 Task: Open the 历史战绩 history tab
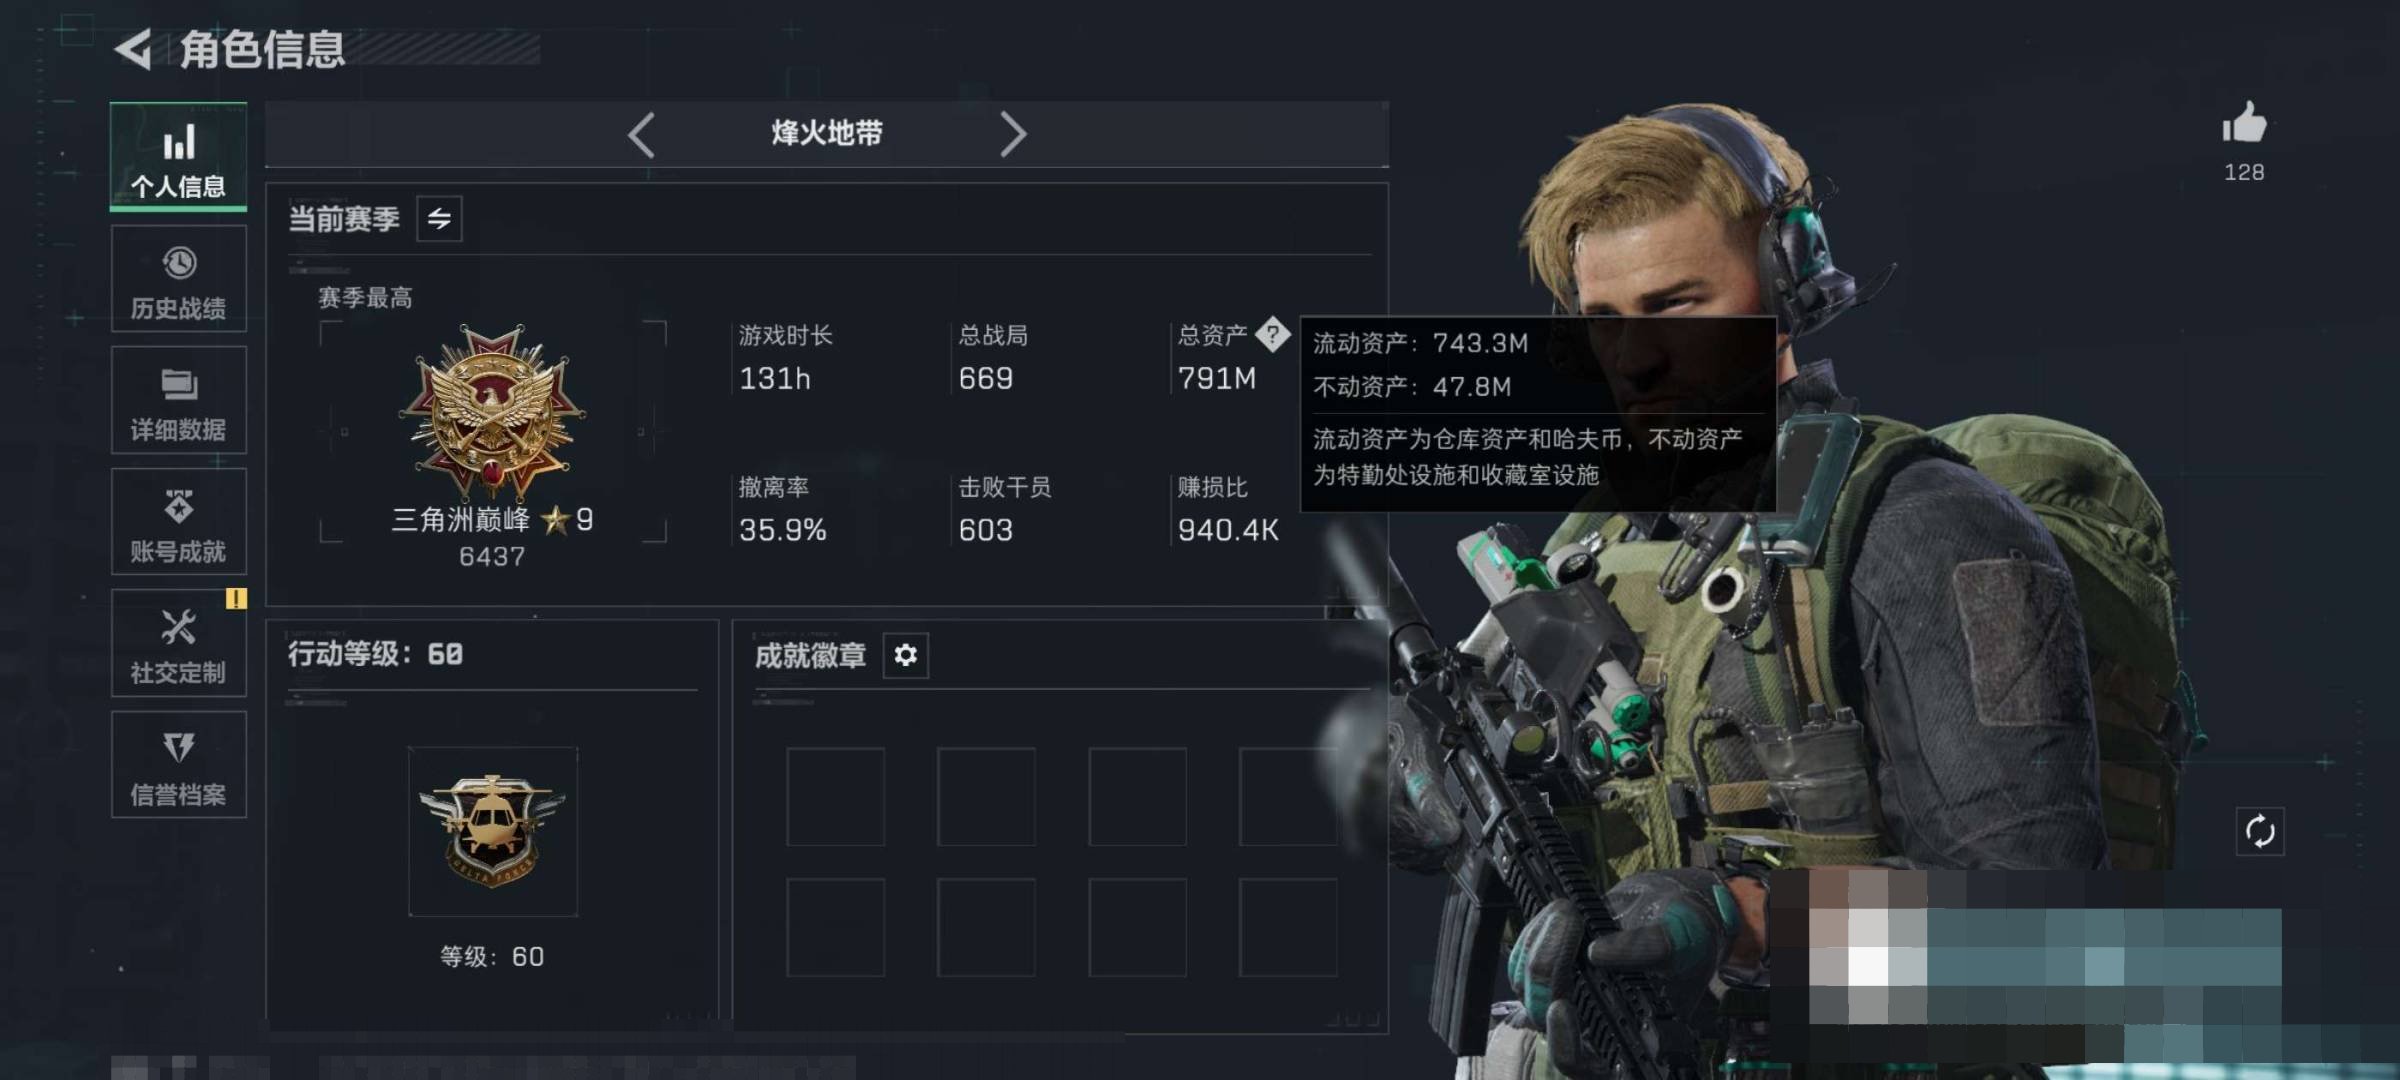click(178, 279)
